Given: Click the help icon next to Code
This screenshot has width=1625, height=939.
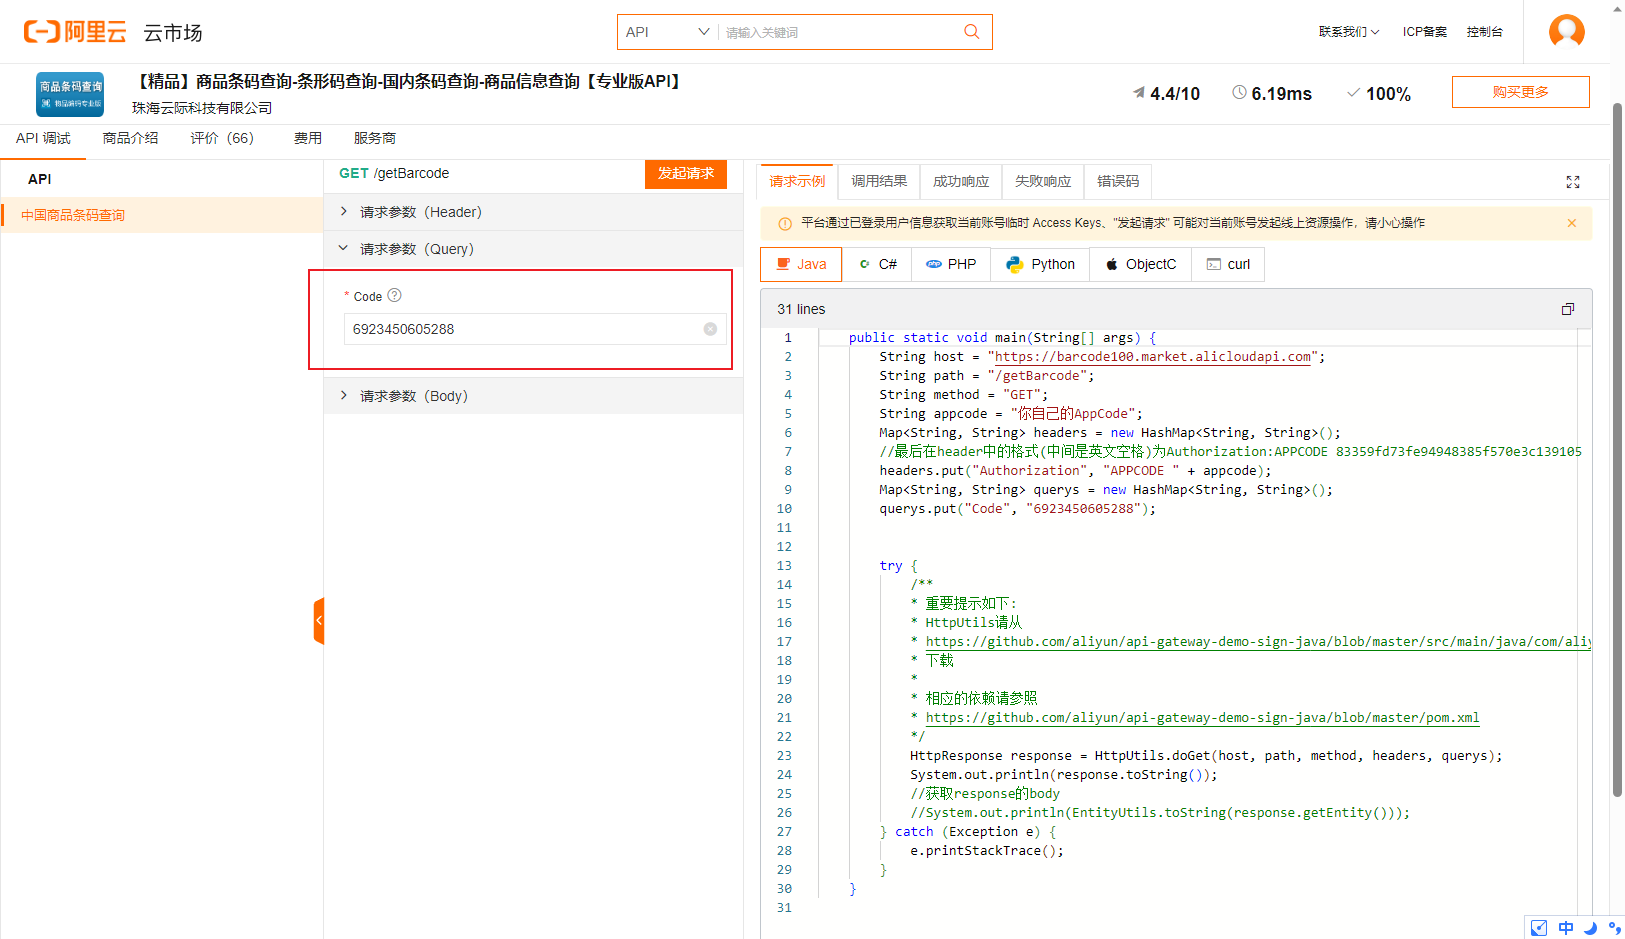Looking at the screenshot, I should point(394,295).
